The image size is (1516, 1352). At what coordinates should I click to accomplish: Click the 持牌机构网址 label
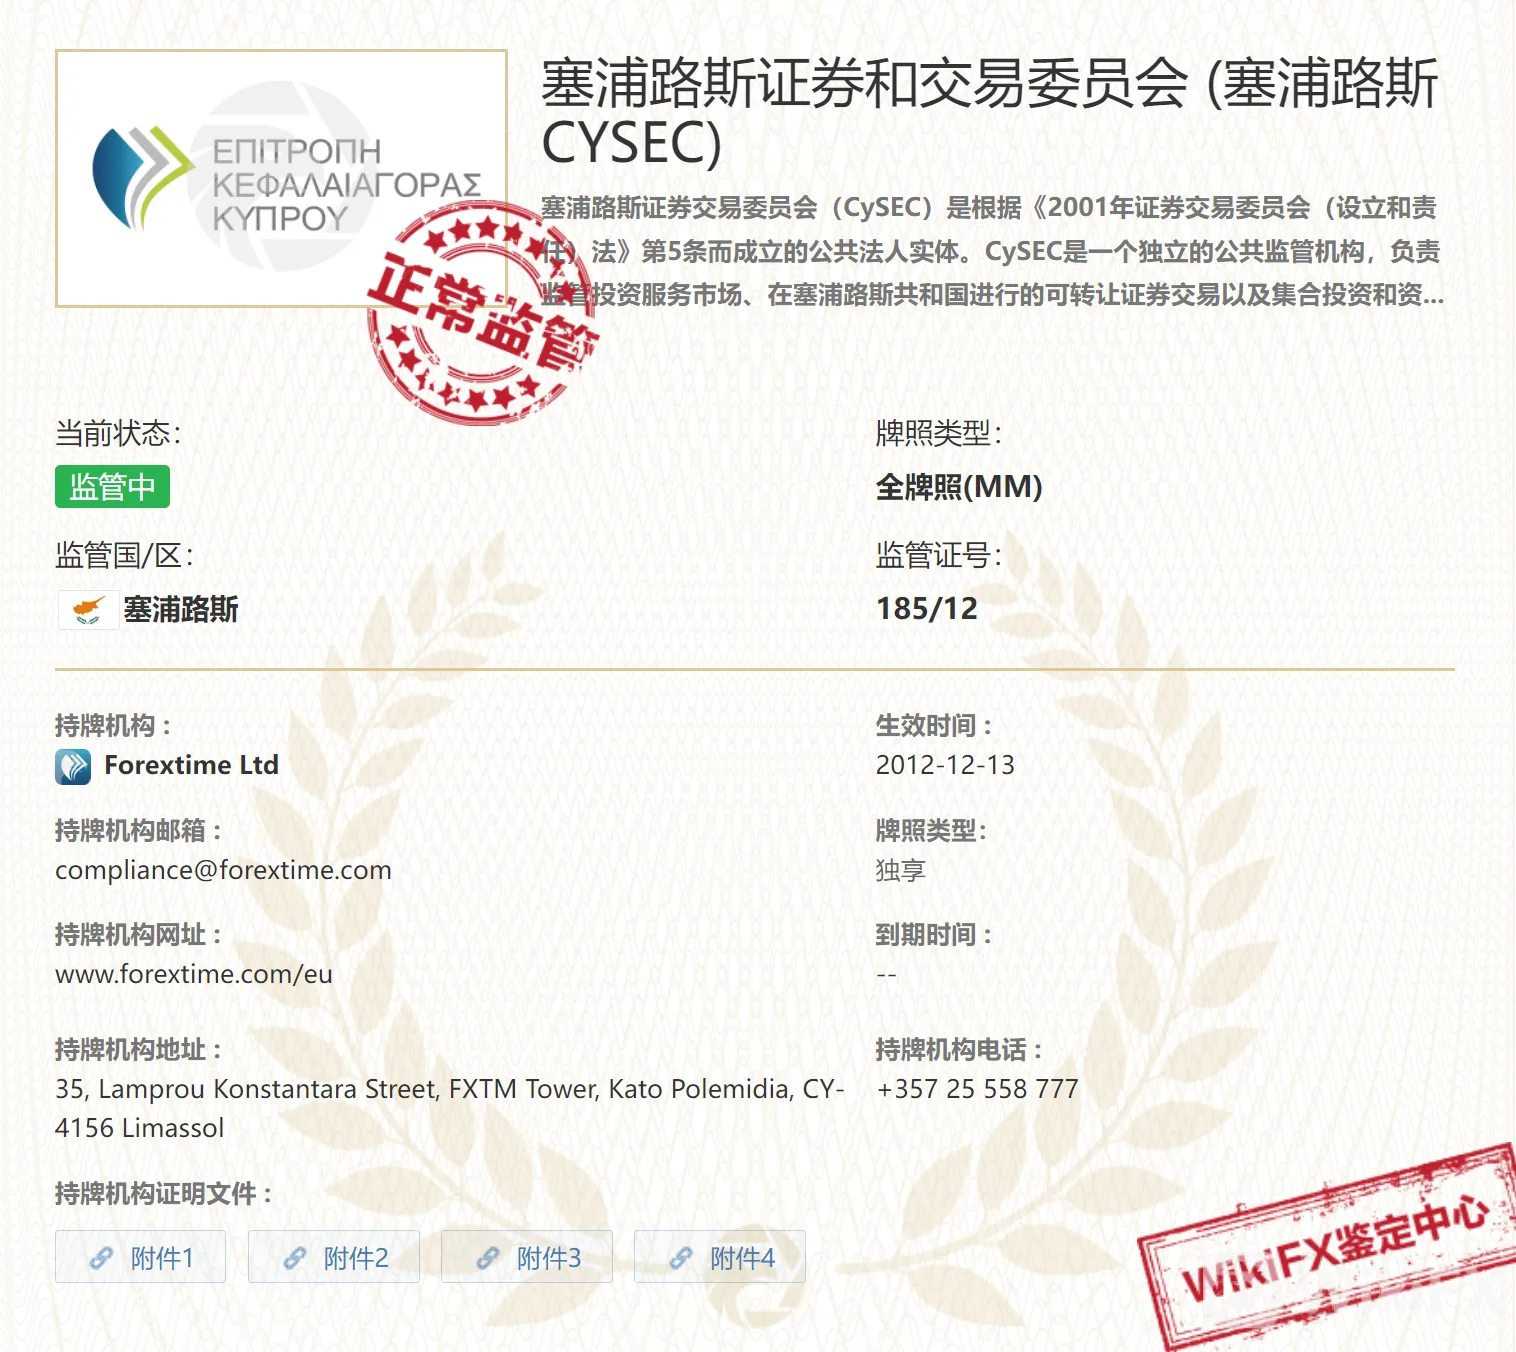click(x=138, y=935)
